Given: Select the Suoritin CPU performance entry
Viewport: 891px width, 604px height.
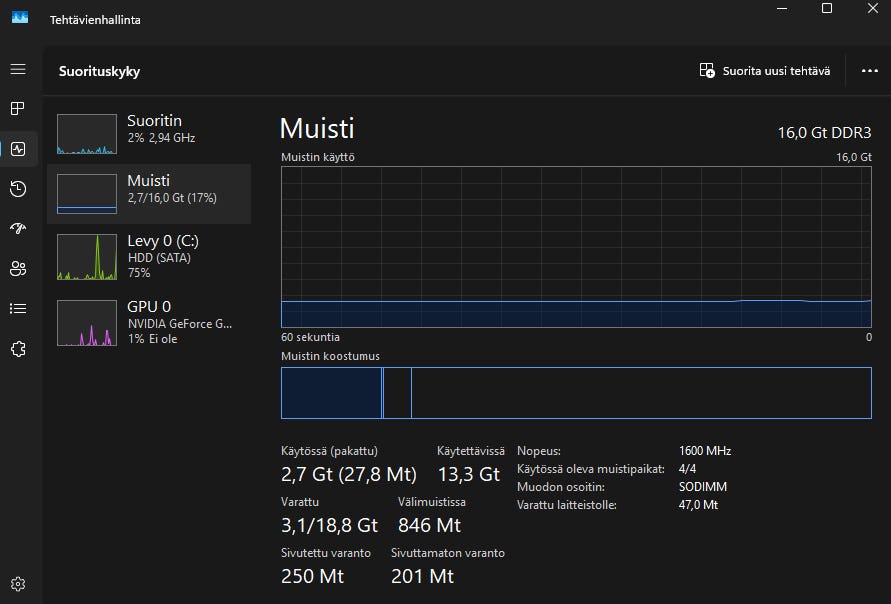Looking at the screenshot, I should click(x=149, y=134).
